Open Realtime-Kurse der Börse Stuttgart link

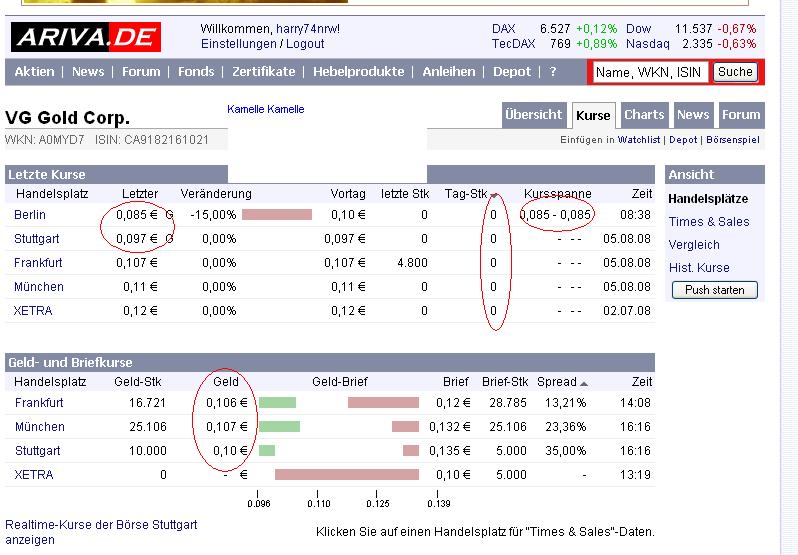pos(101,532)
